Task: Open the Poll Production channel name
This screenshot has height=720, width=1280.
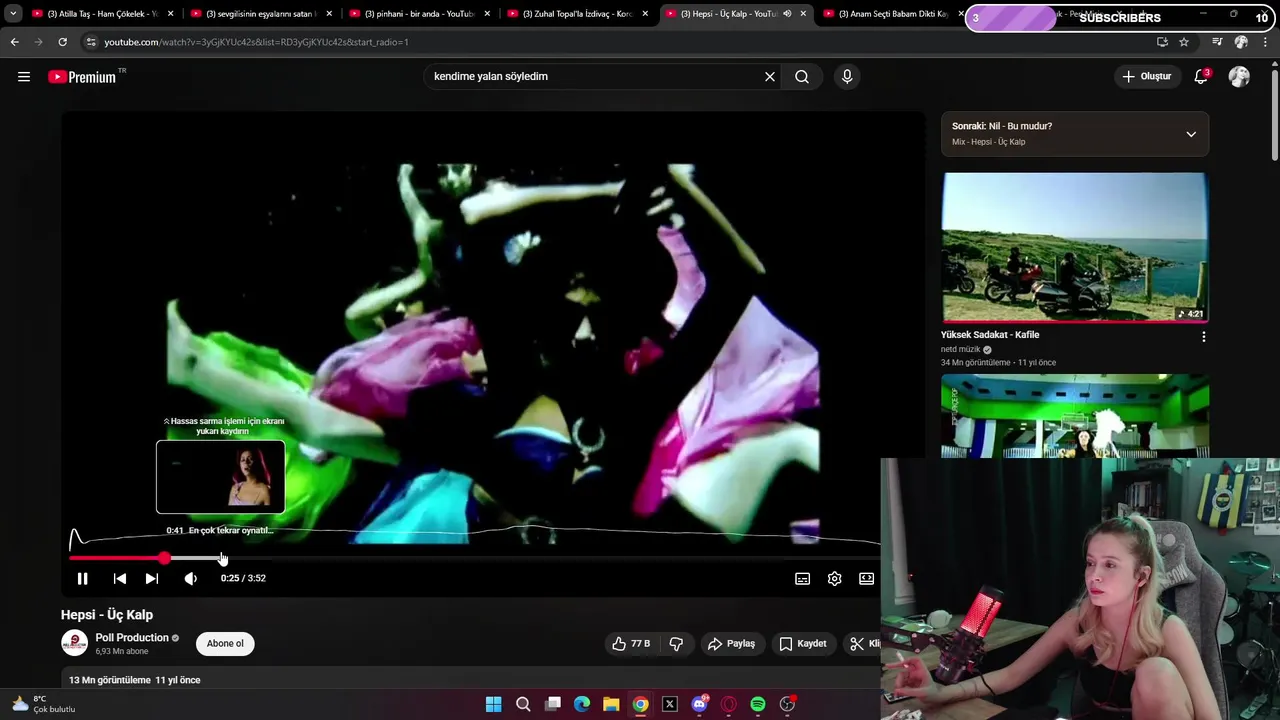Action: [x=132, y=638]
